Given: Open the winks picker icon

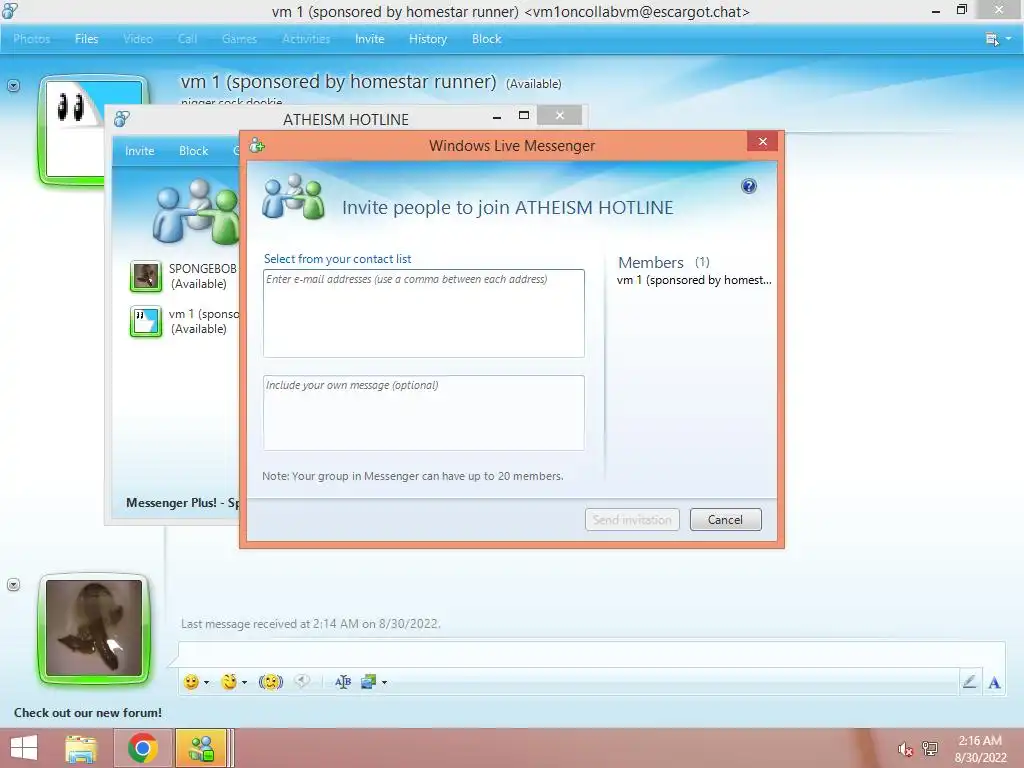Looking at the screenshot, I should pyautogui.click(x=229, y=682).
